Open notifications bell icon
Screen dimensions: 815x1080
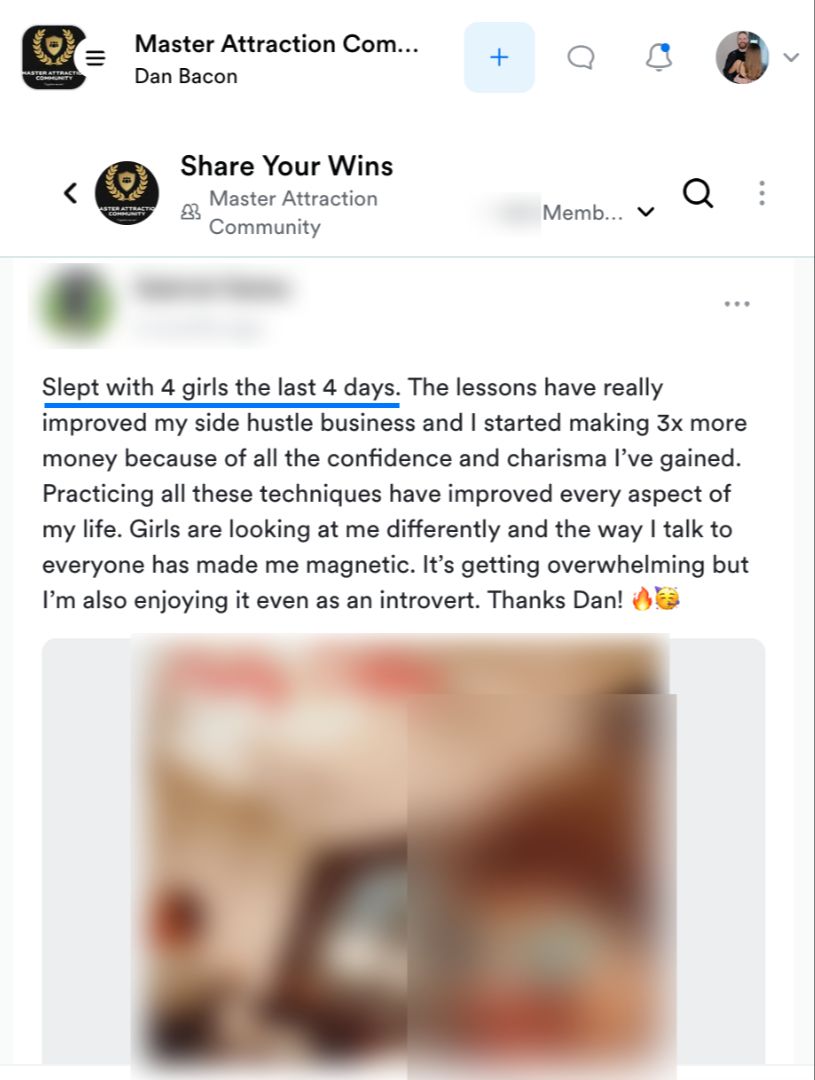click(659, 57)
